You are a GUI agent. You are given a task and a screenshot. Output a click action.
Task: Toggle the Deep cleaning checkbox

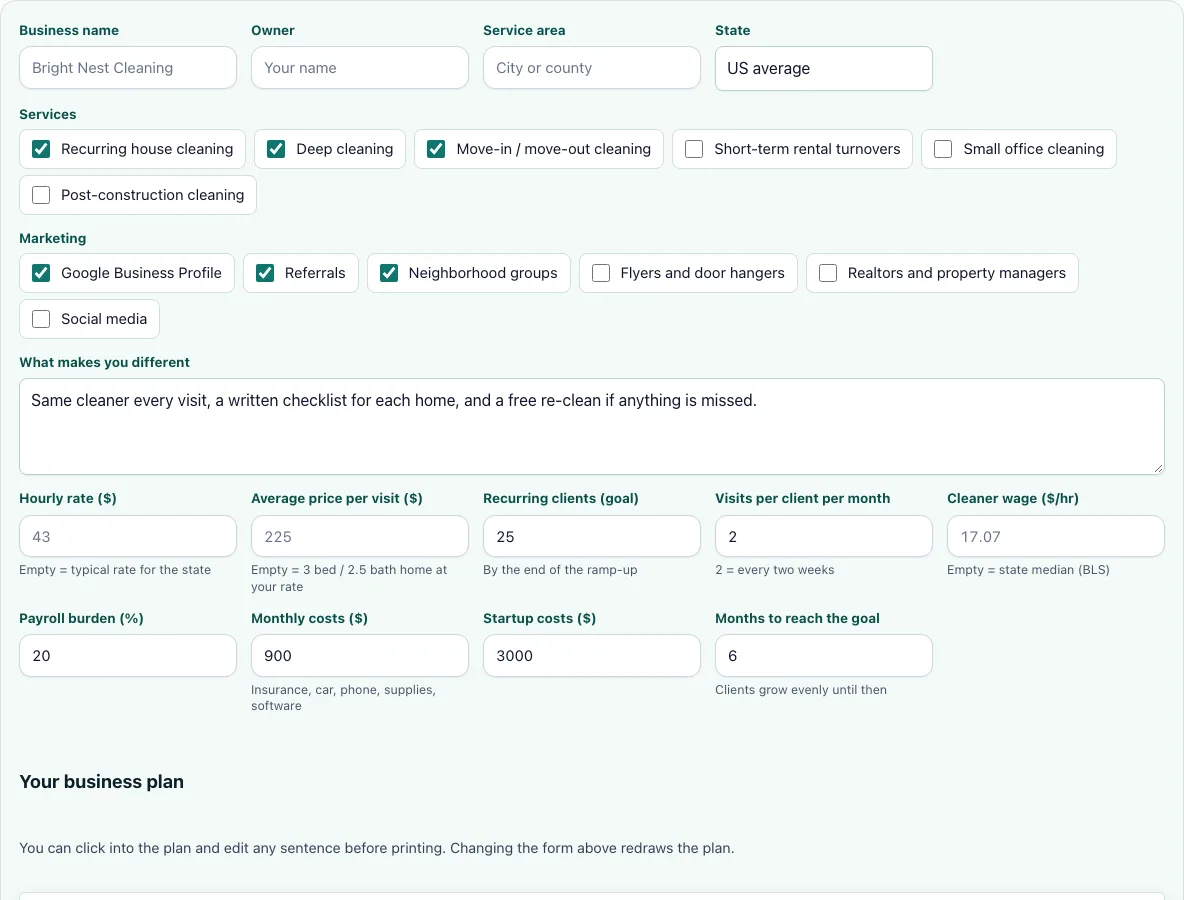[276, 149]
